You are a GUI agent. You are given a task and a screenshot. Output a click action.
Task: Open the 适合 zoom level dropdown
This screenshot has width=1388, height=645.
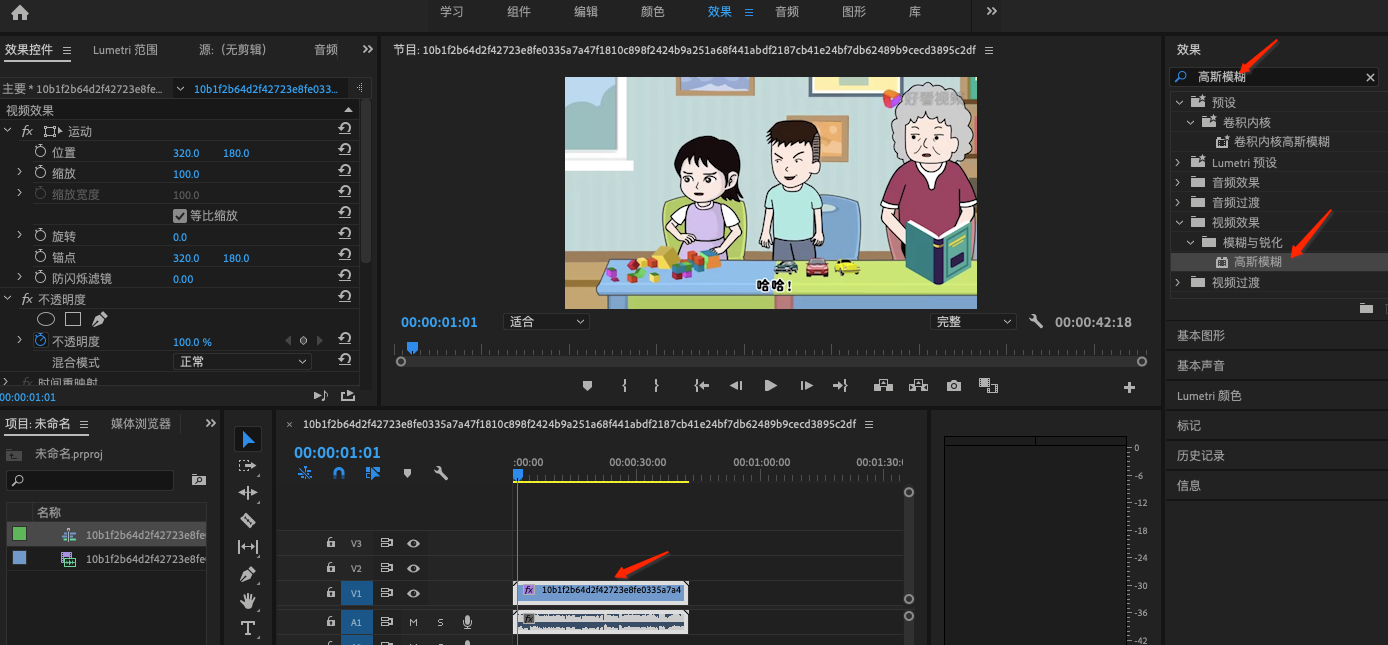click(x=545, y=322)
